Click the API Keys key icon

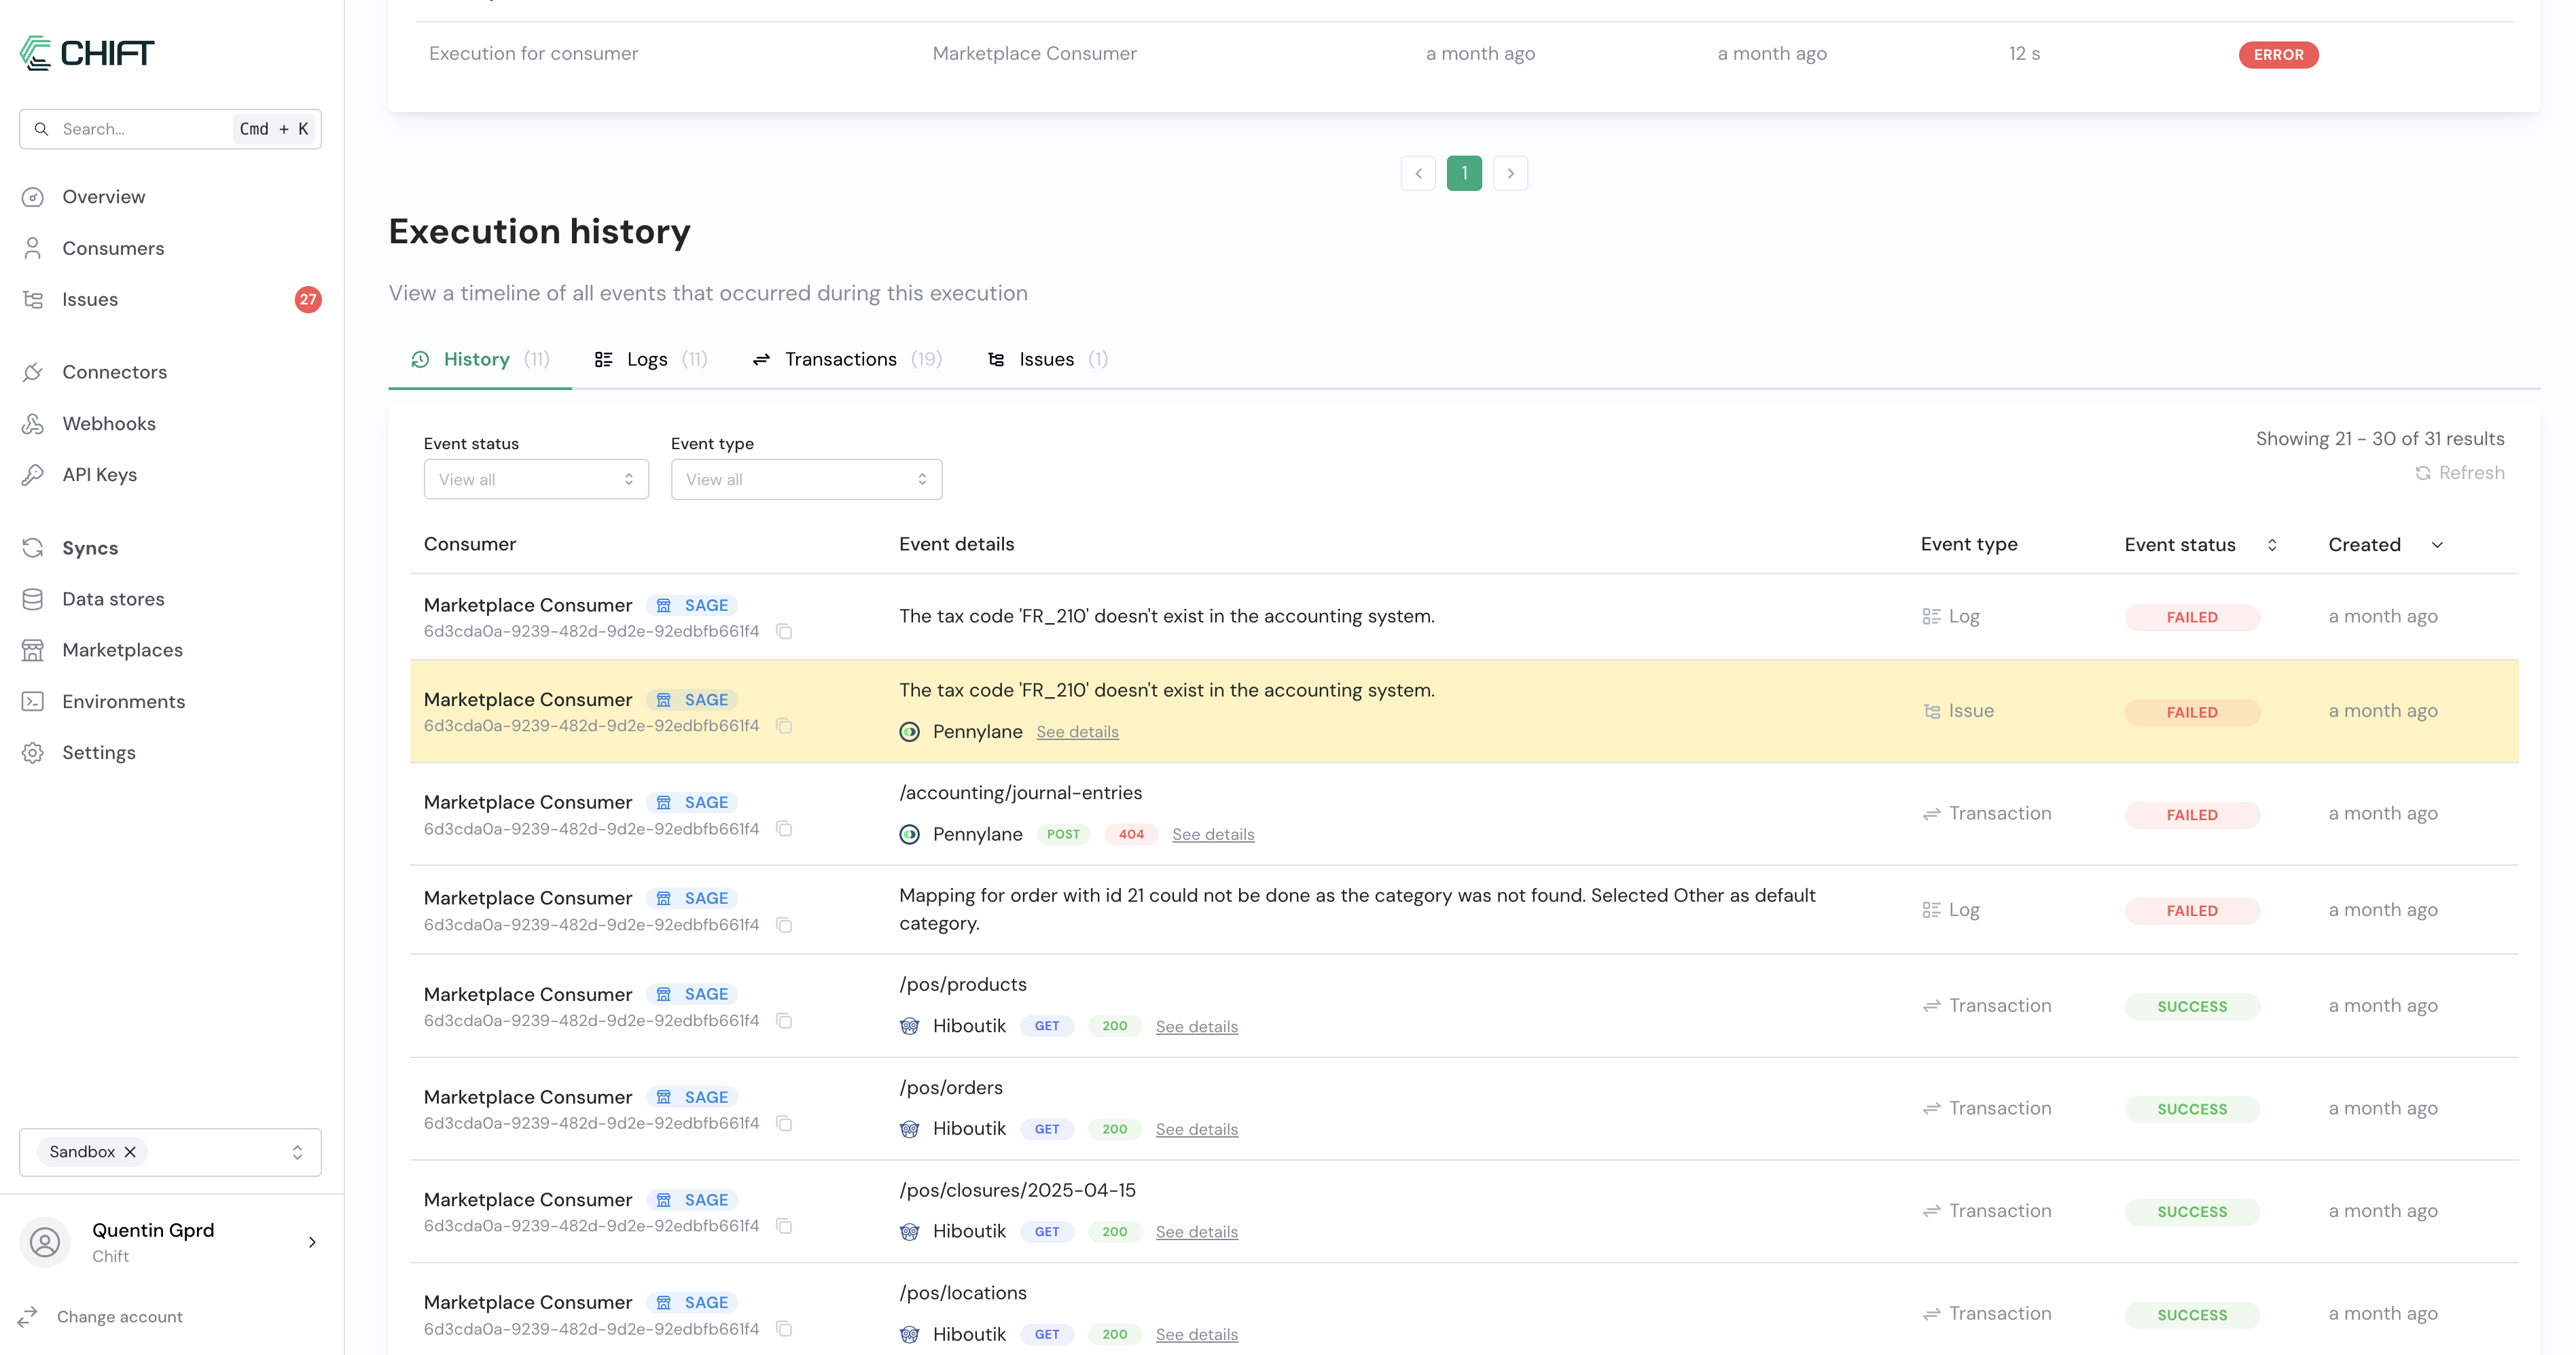click(x=33, y=475)
